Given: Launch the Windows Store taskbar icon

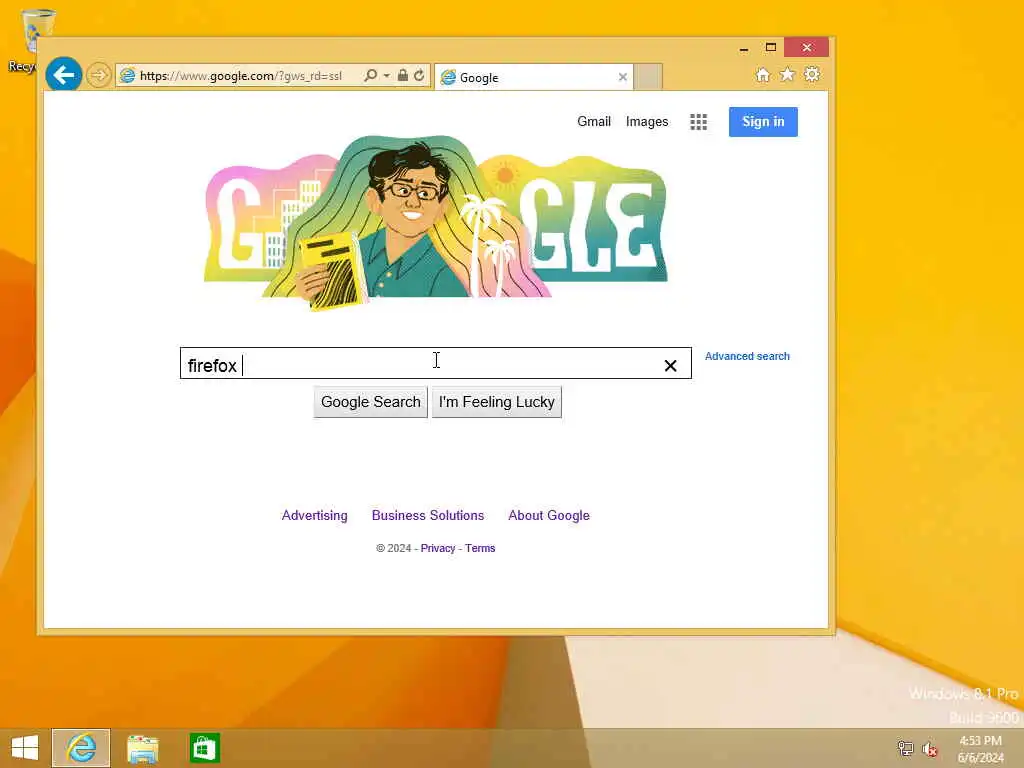Looking at the screenshot, I should tap(204, 748).
